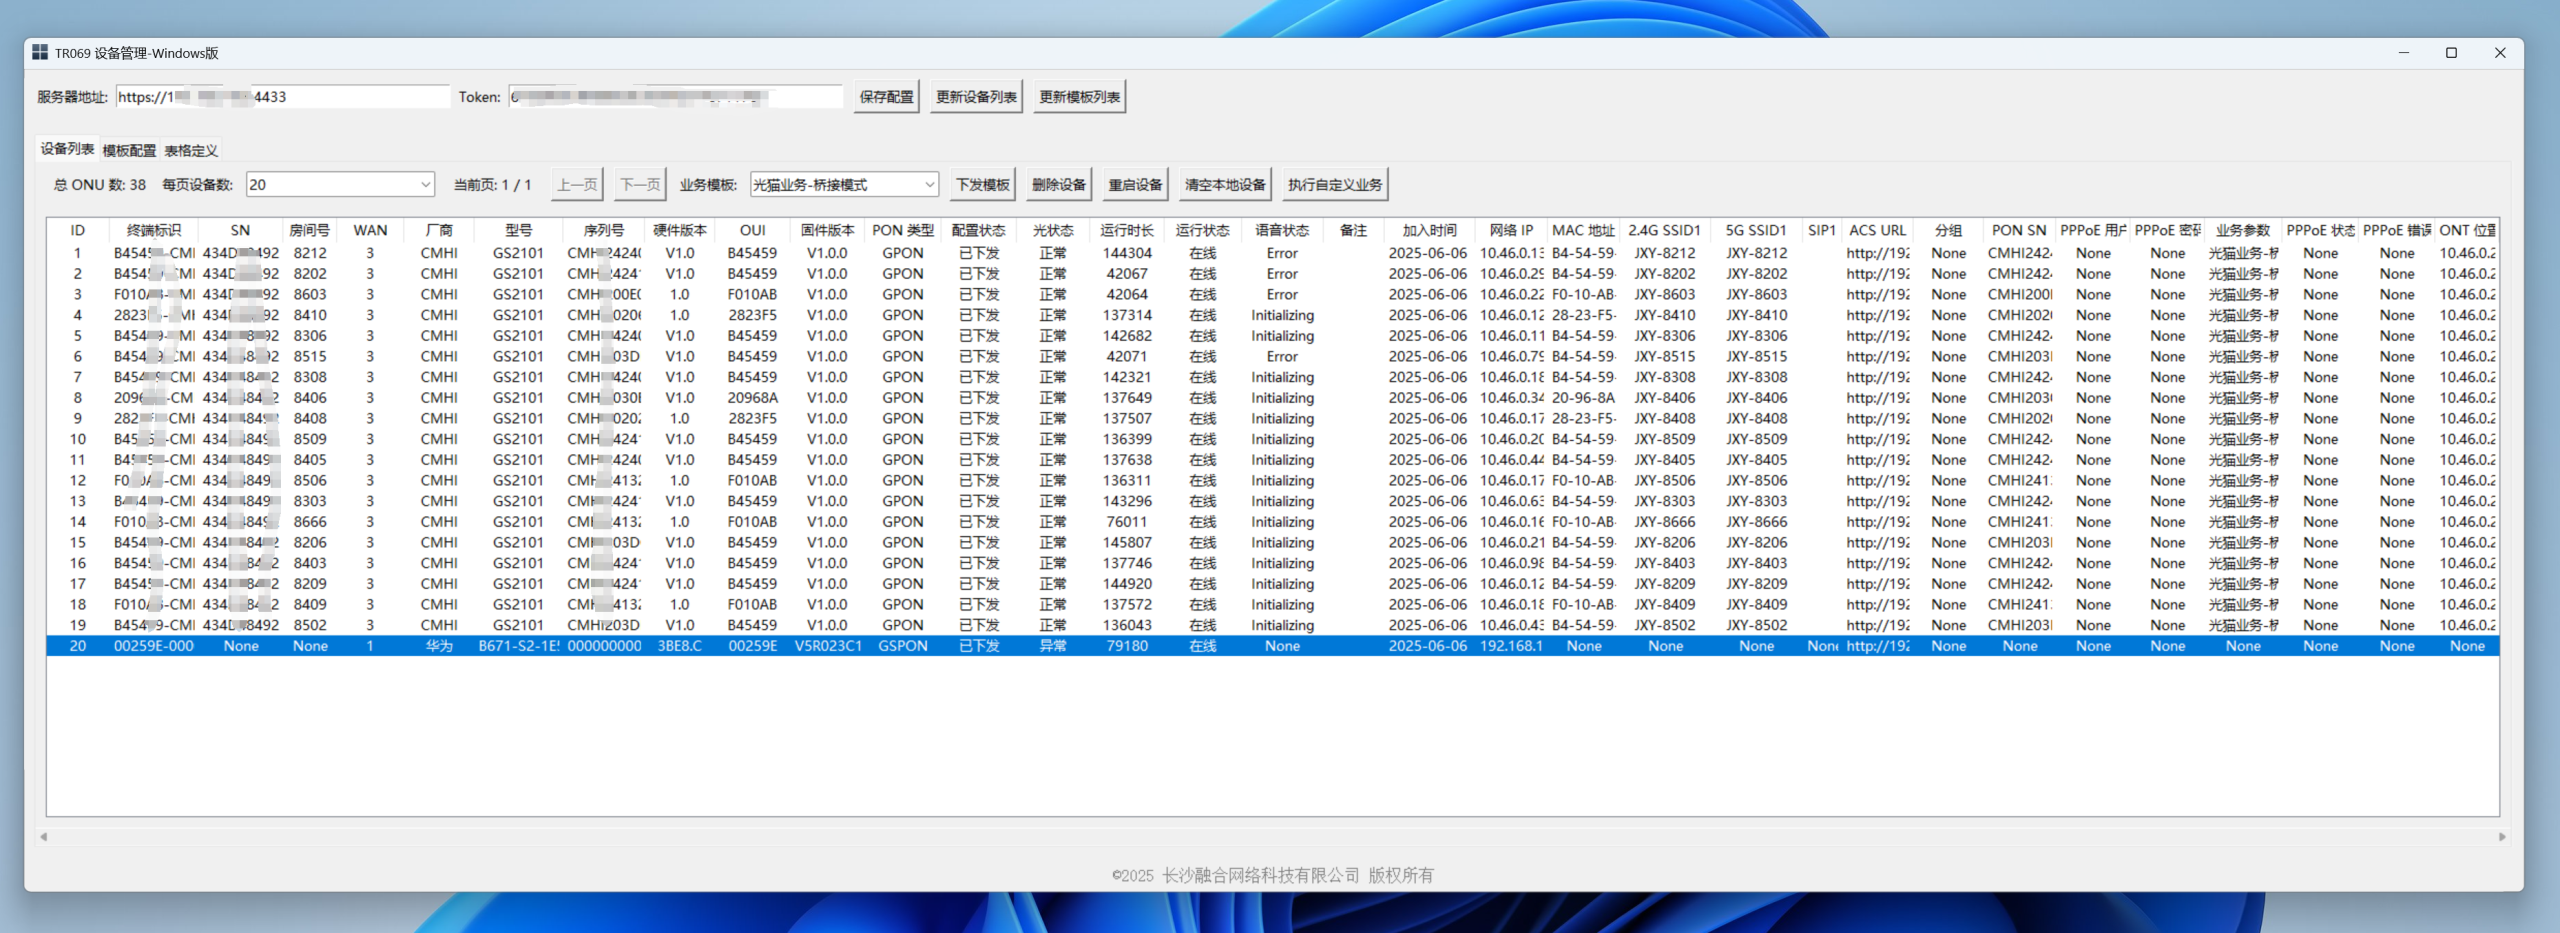Select the row with room number 8509
The height and width of the screenshot is (933, 2560).
pos(1272,439)
